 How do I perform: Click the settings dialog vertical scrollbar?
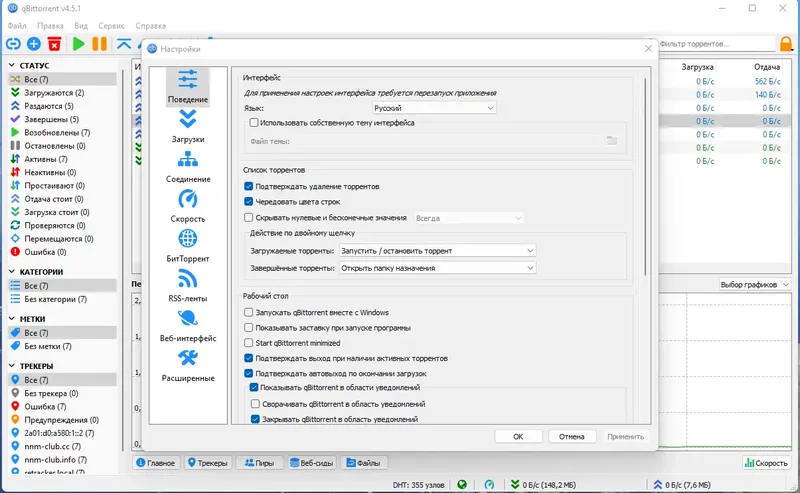click(x=645, y=177)
